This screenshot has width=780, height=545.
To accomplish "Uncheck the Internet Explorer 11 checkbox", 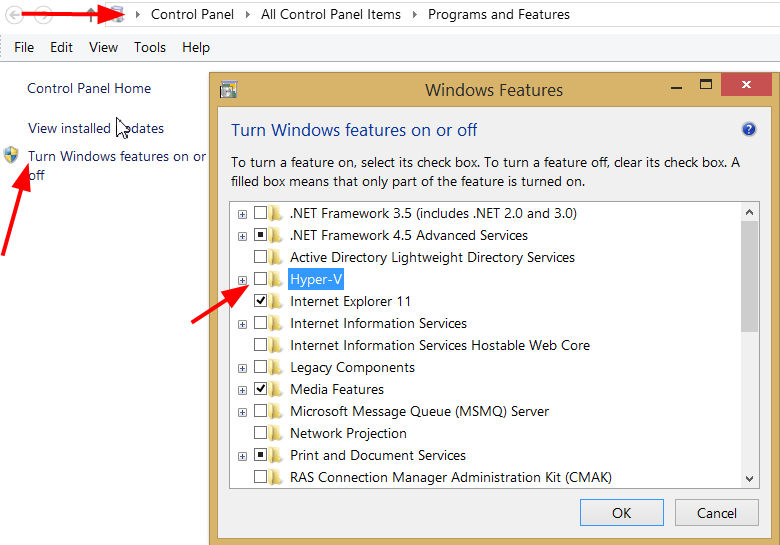I will [261, 301].
